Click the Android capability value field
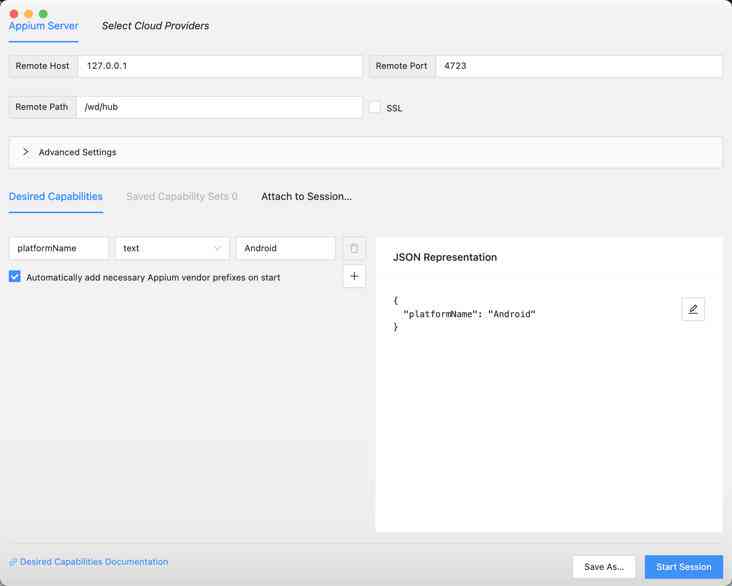 click(x=286, y=248)
